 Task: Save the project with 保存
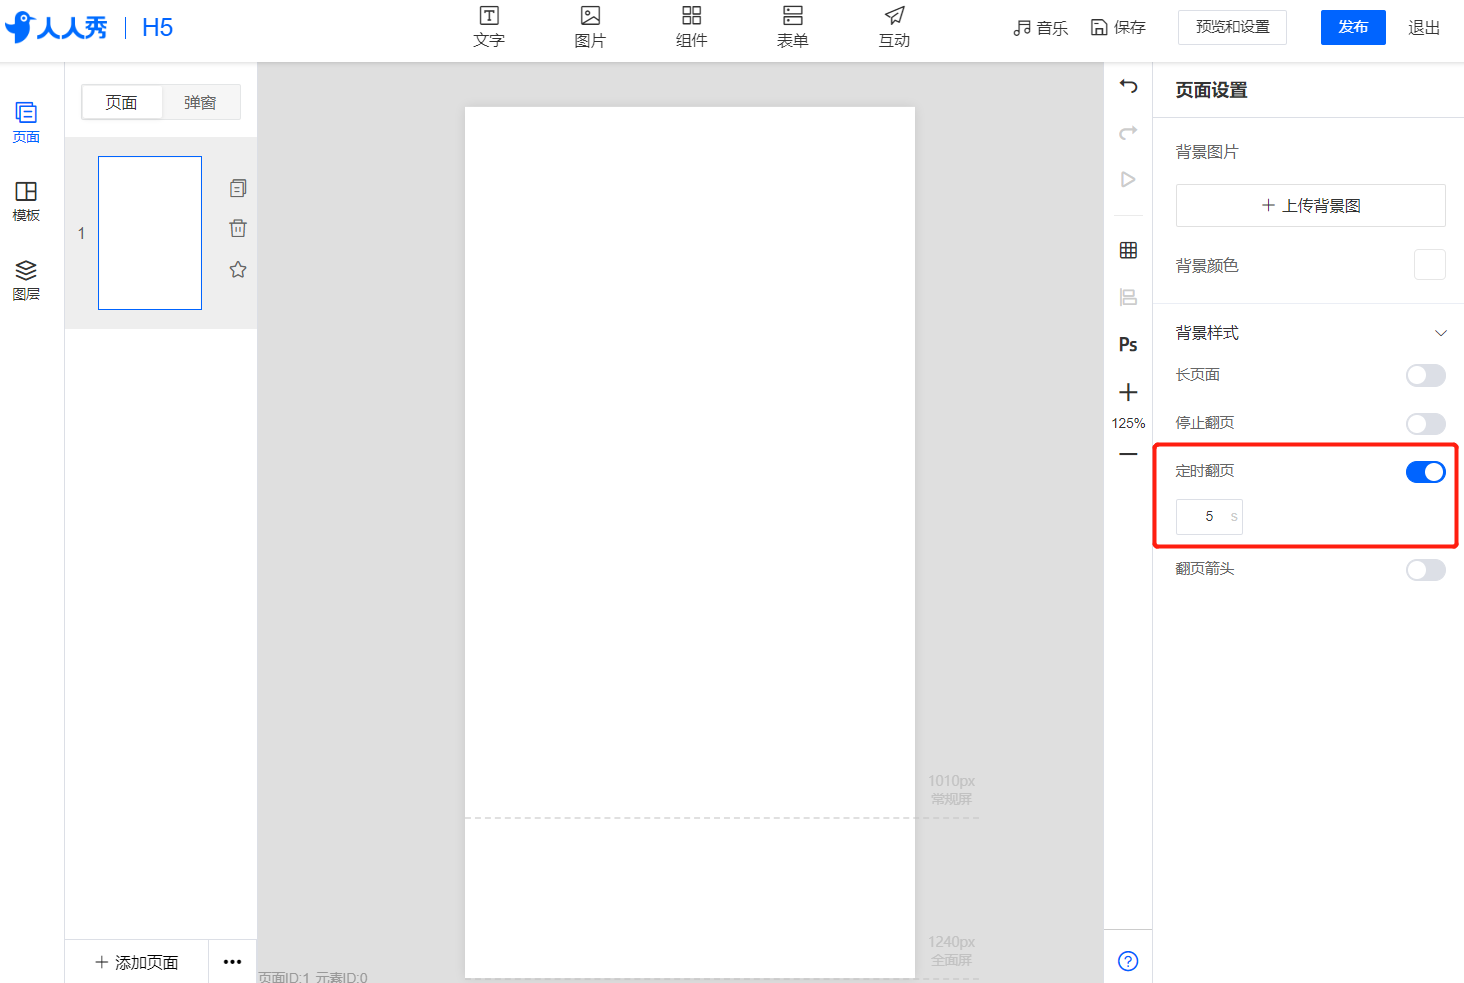(x=1118, y=27)
